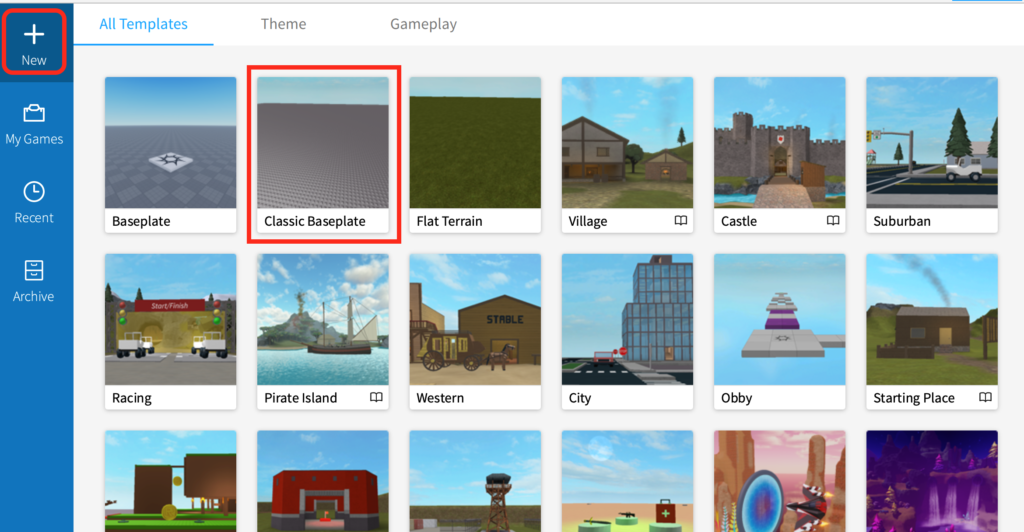Click the City label text
Screen dimensions: 1024x532
click(x=579, y=398)
